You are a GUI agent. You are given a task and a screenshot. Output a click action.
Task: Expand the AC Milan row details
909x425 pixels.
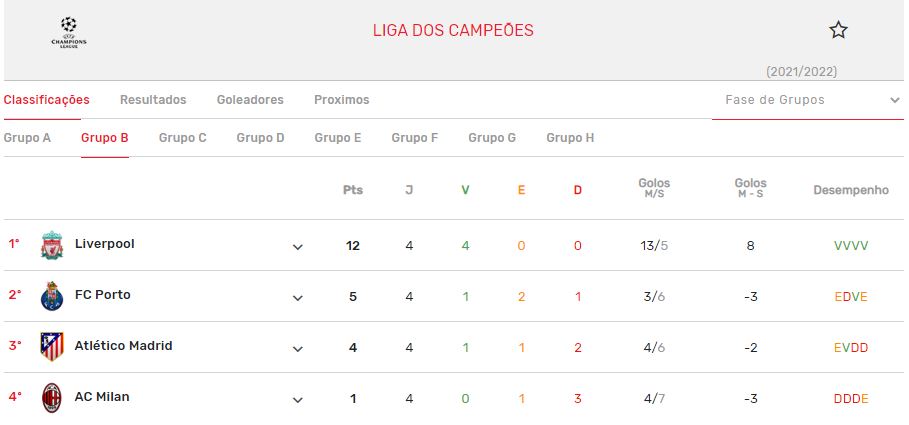tap(297, 400)
